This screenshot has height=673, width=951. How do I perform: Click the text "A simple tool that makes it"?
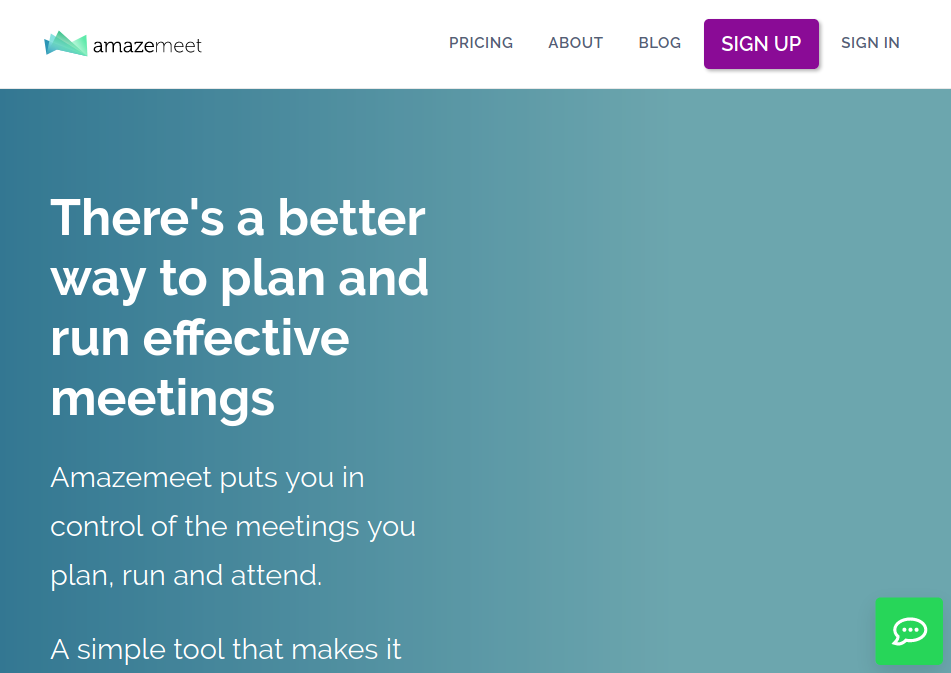pyautogui.click(x=226, y=649)
